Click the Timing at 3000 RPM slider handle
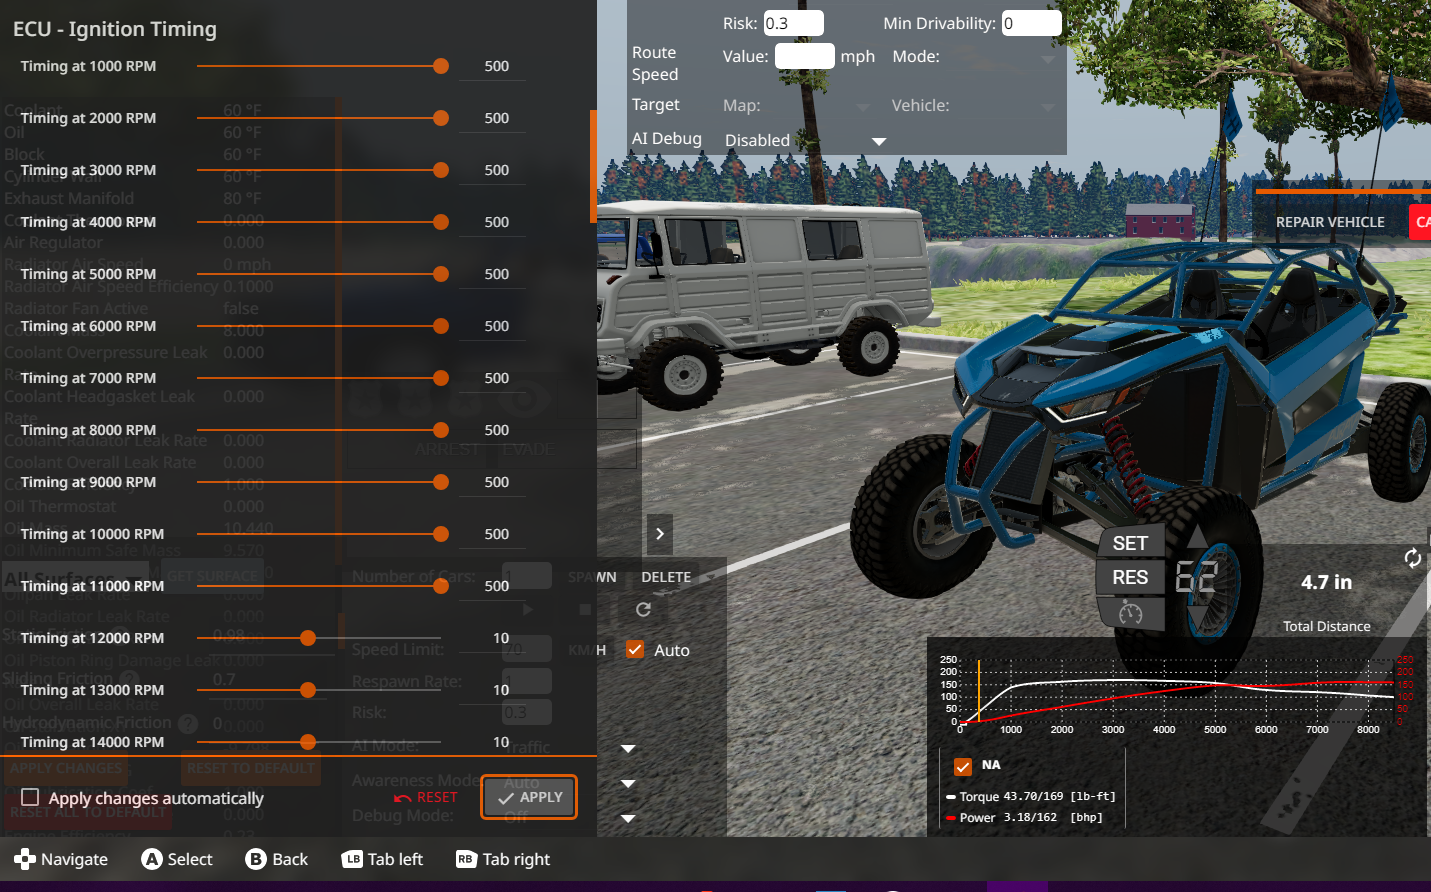The height and width of the screenshot is (892, 1431). point(441,170)
